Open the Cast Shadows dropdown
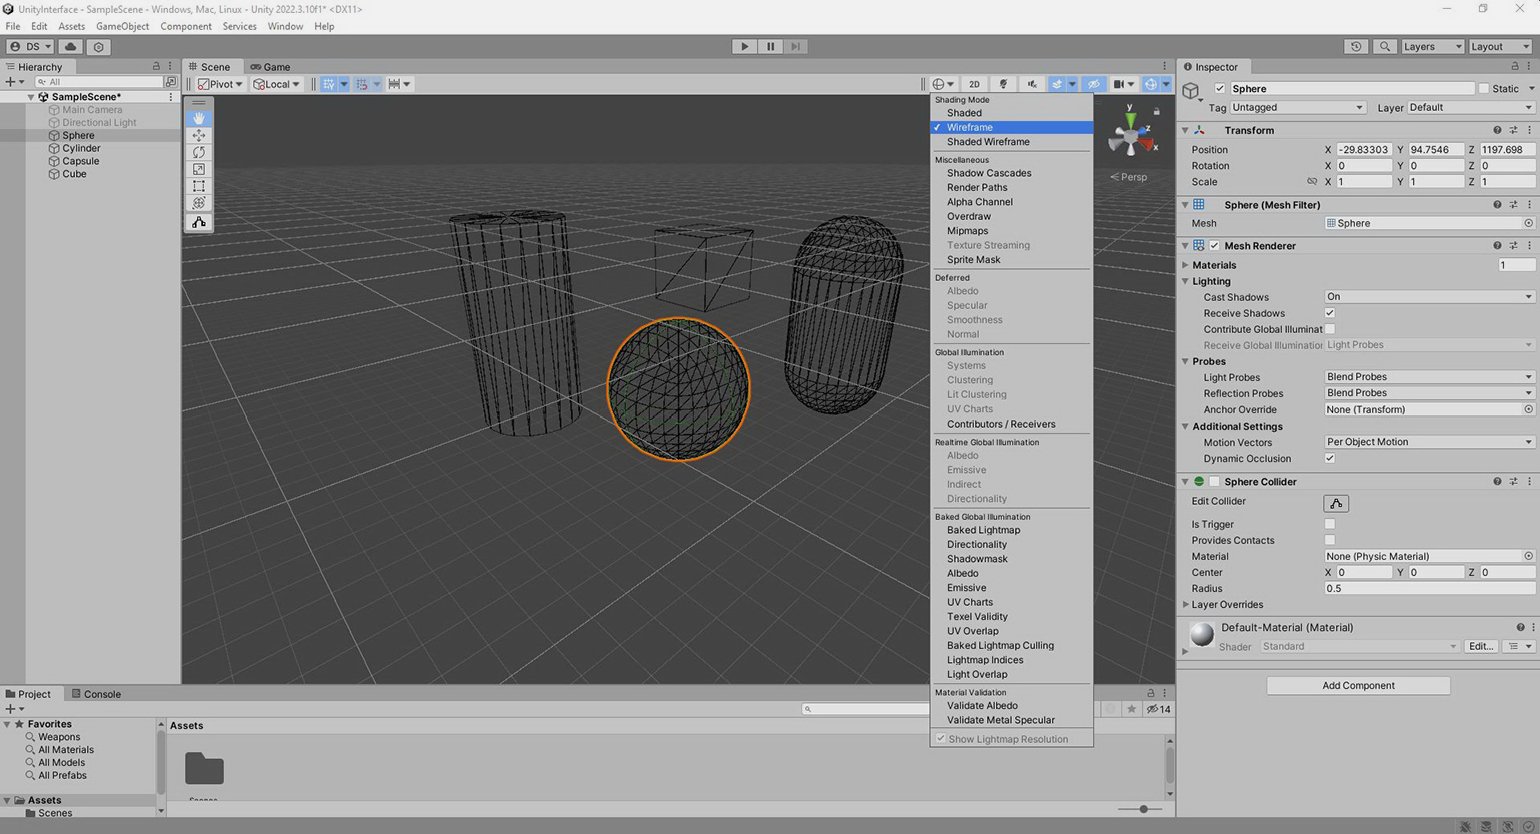The width and height of the screenshot is (1540, 834). tap(1428, 297)
